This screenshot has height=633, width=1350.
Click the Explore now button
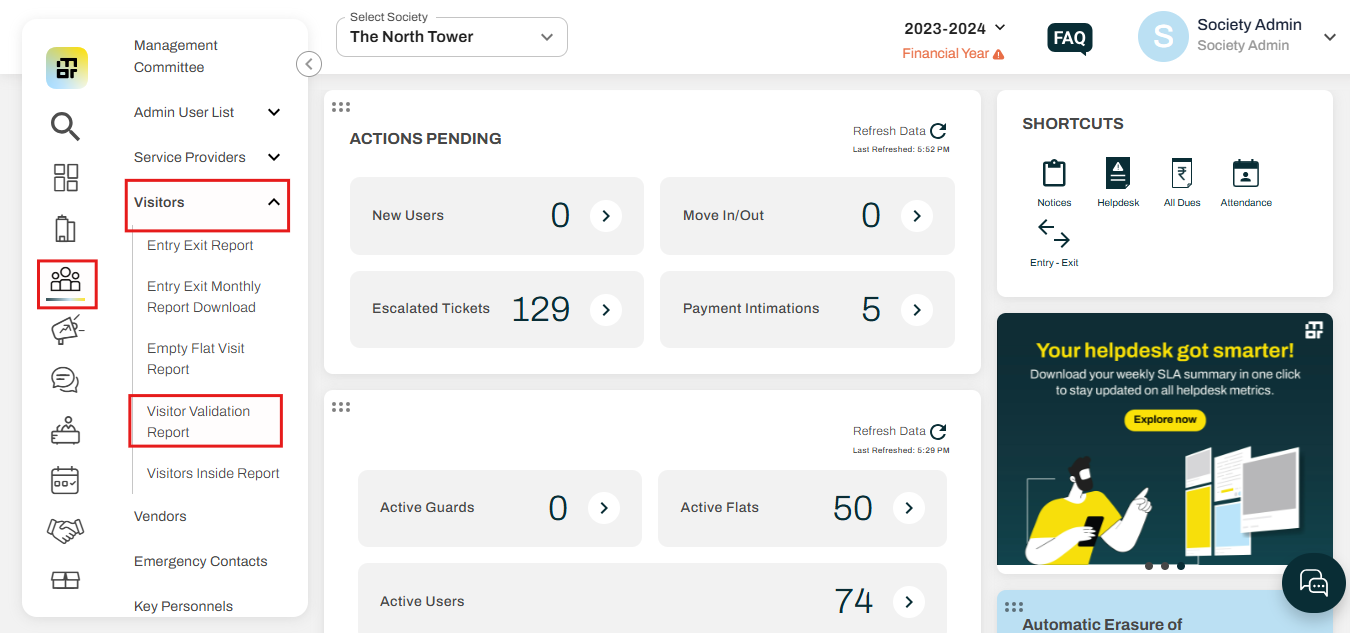(x=1164, y=420)
